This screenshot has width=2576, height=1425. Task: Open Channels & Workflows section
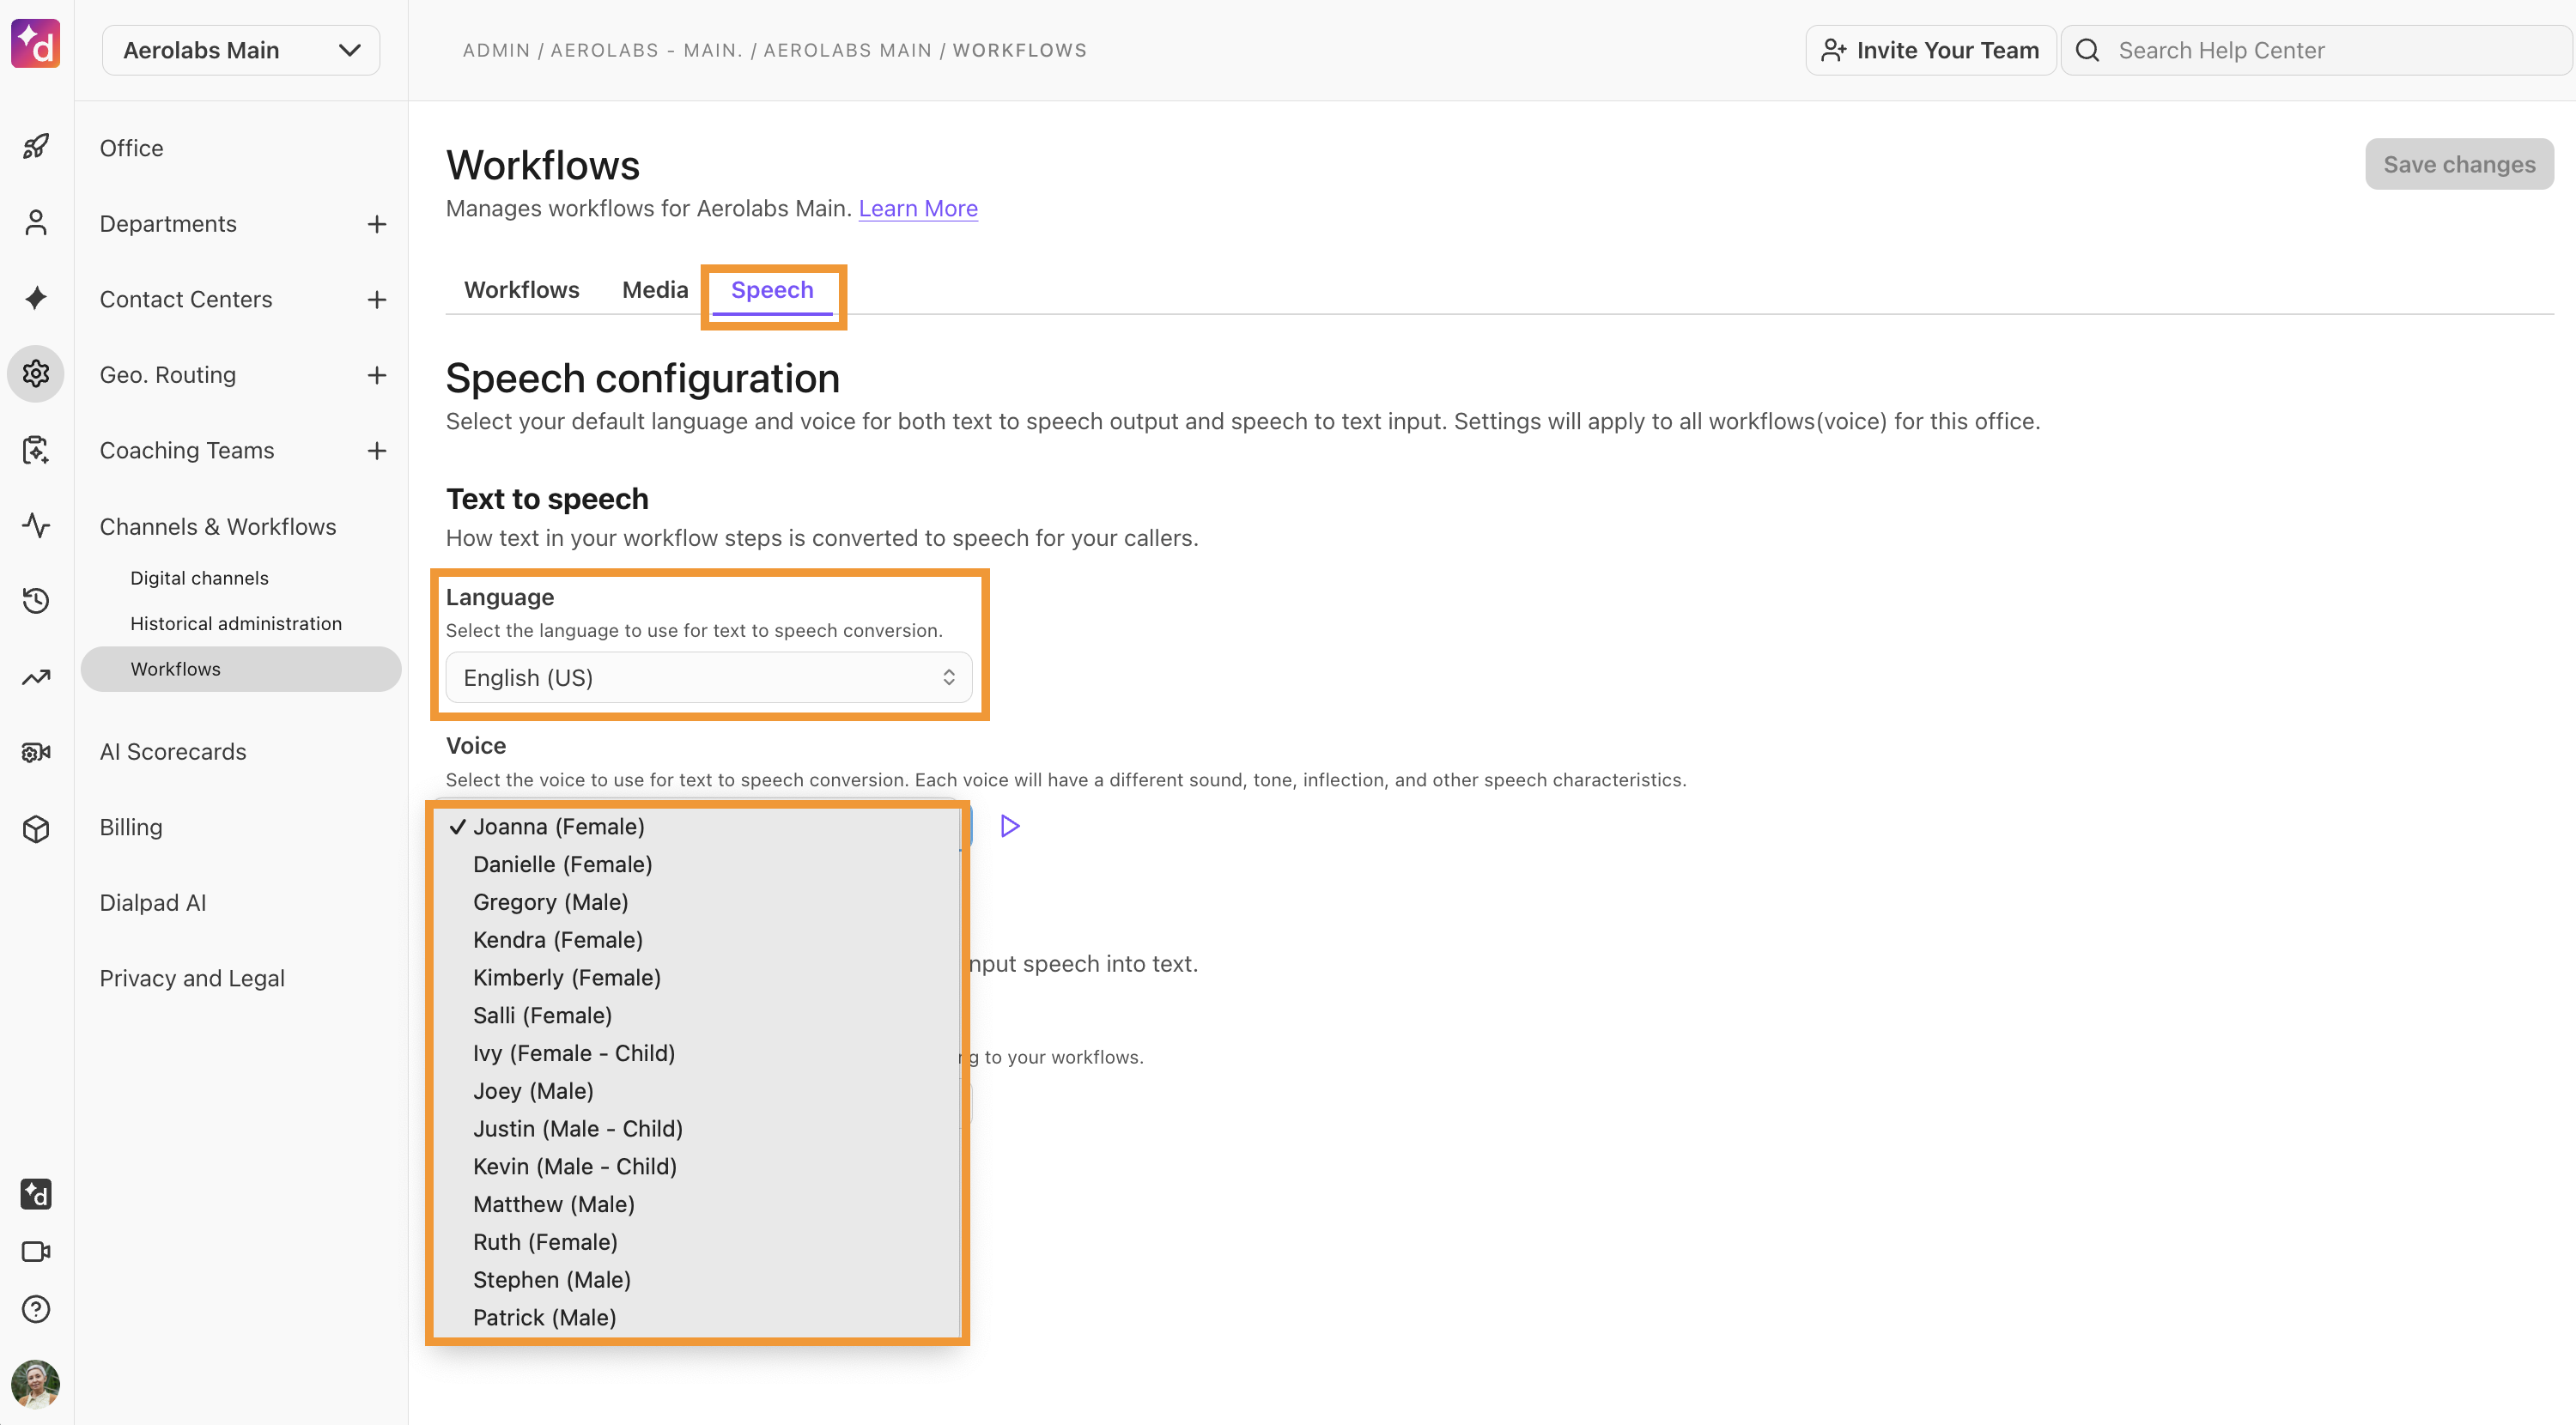tap(217, 527)
